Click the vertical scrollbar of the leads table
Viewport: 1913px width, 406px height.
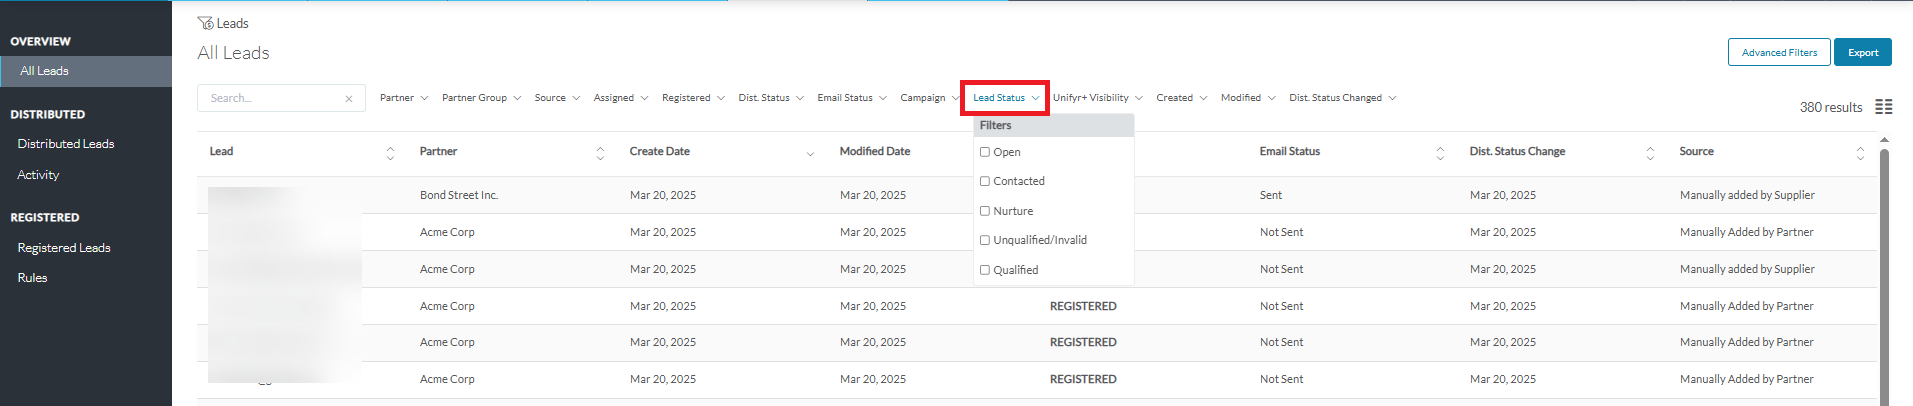tap(1885, 275)
